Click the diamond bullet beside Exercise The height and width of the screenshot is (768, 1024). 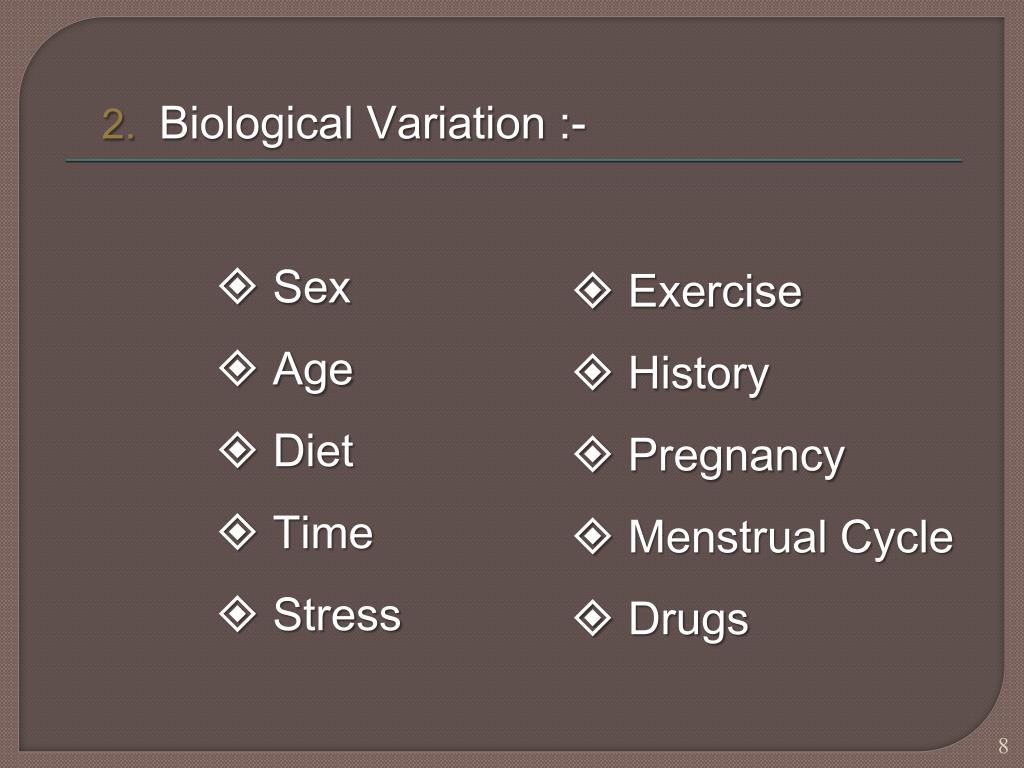tap(593, 291)
